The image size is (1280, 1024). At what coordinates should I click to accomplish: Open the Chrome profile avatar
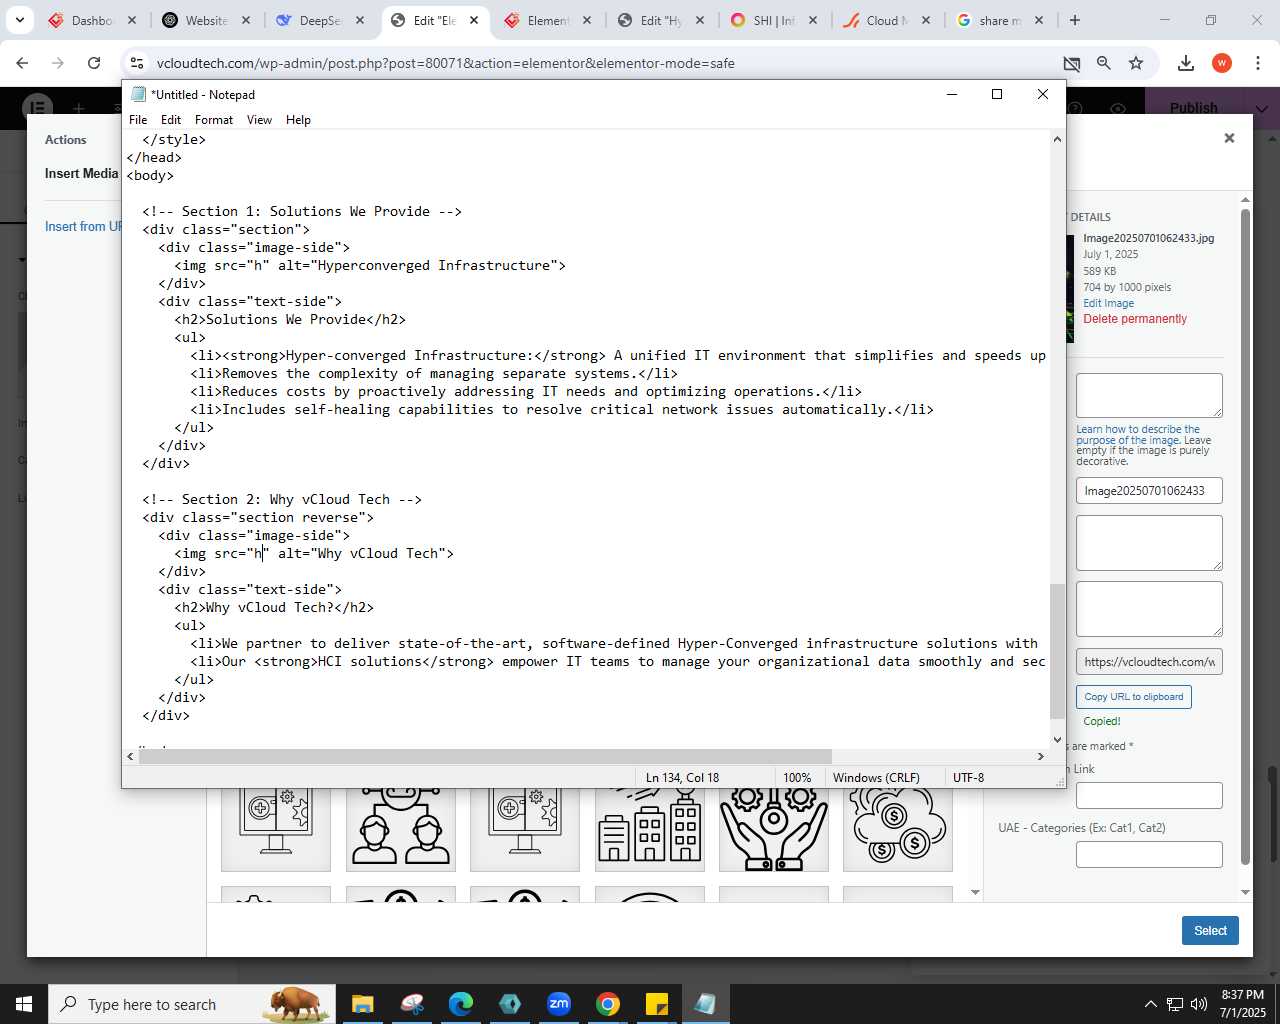tap(1221, 63)
